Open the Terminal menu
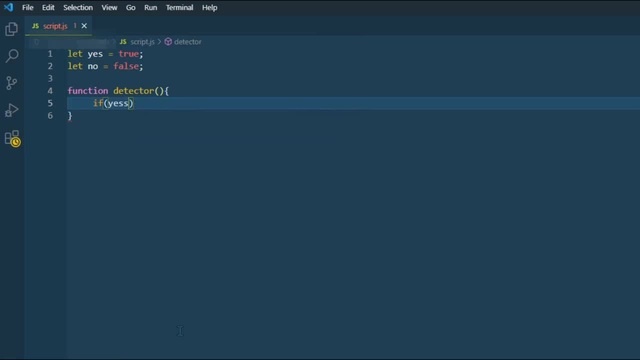 point(180,7)
